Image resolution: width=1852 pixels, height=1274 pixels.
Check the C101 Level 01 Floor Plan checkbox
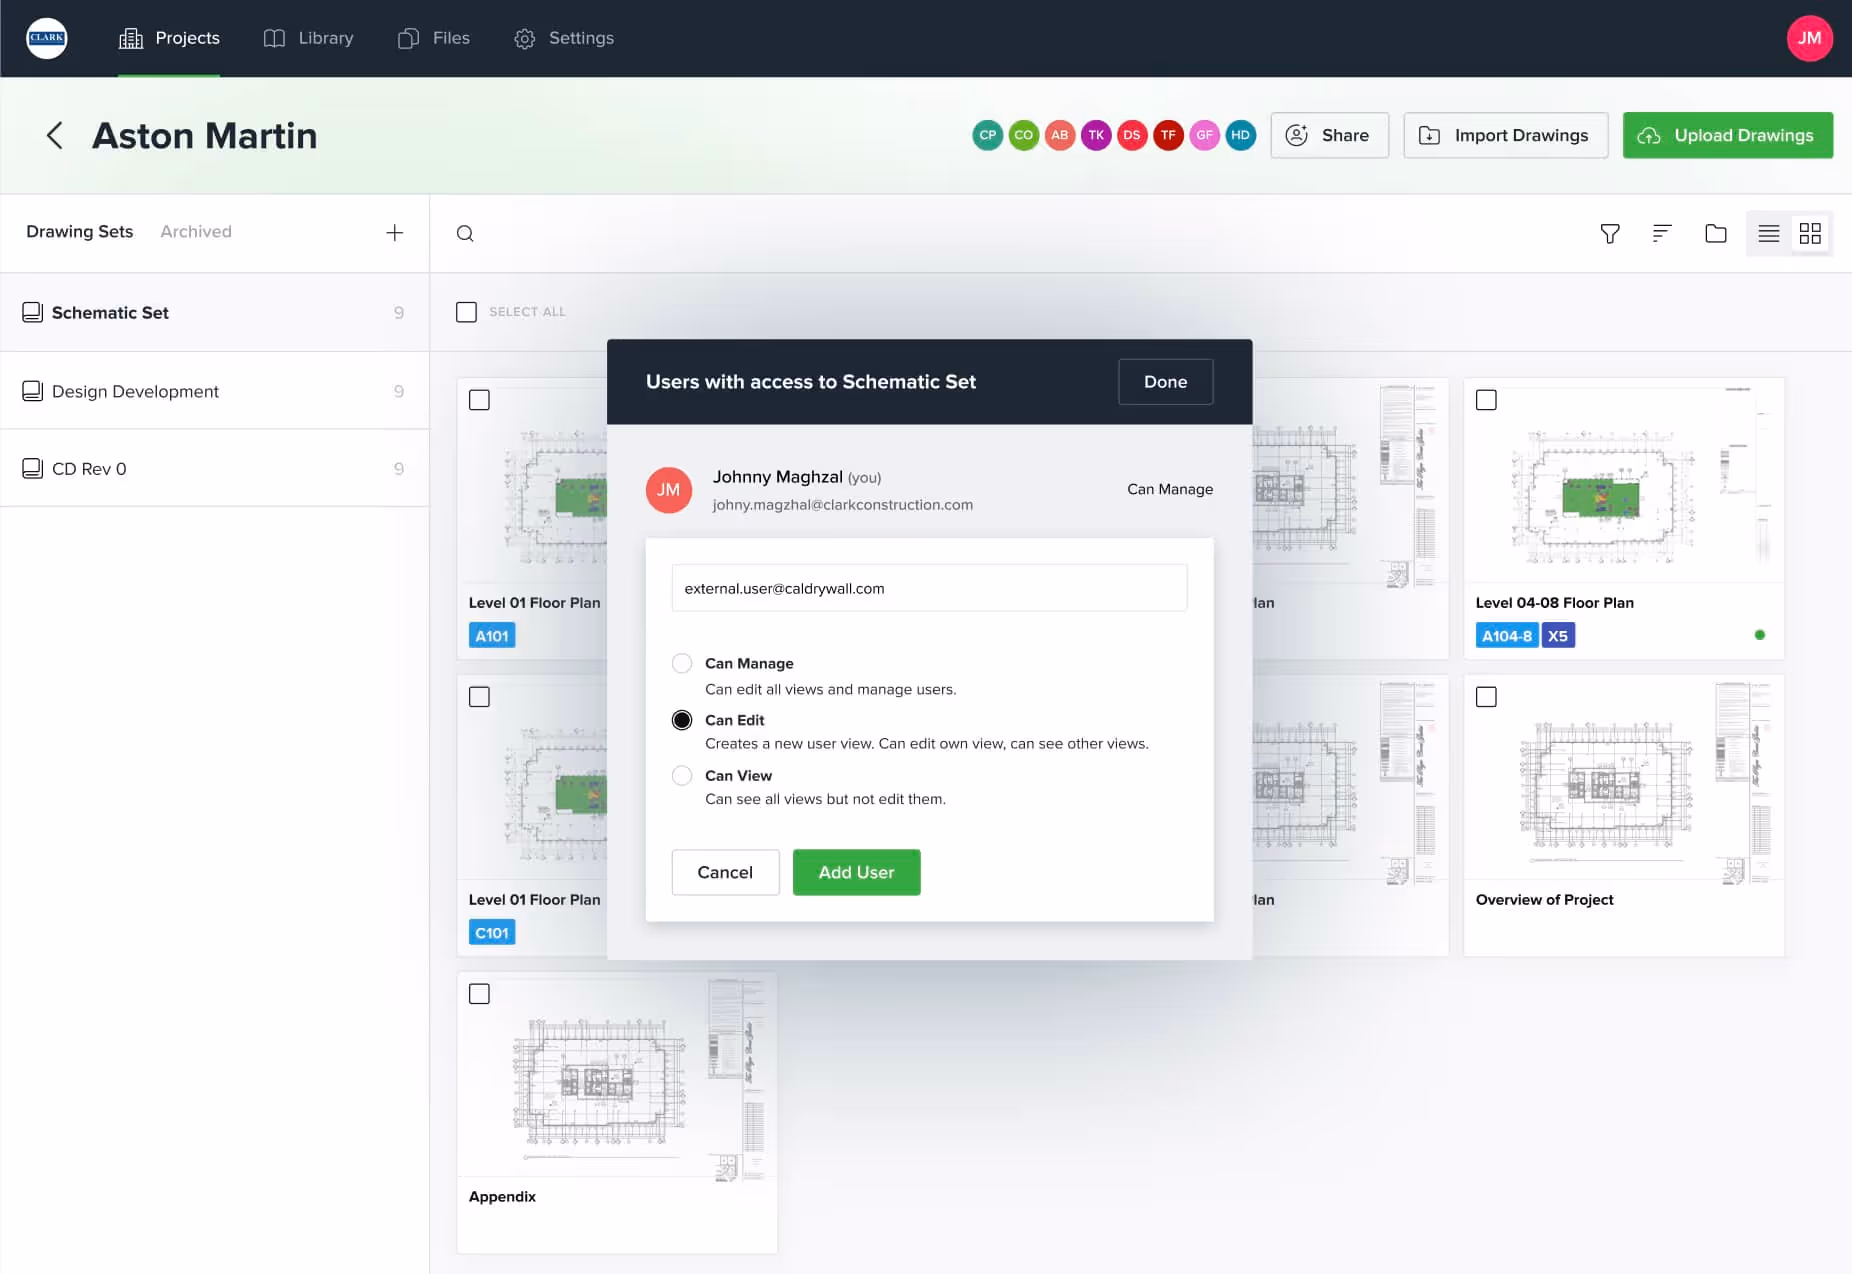click(479, 697)
